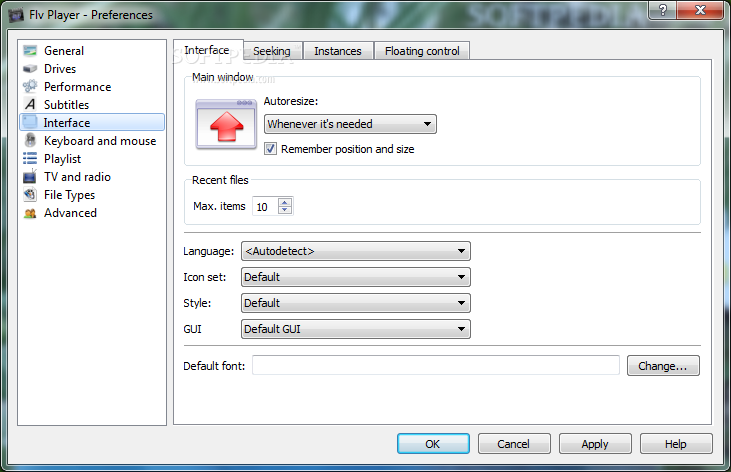This screenshot has height=472, width=731.
Task: Click the Drives category icon
Action: click(30, 69)
